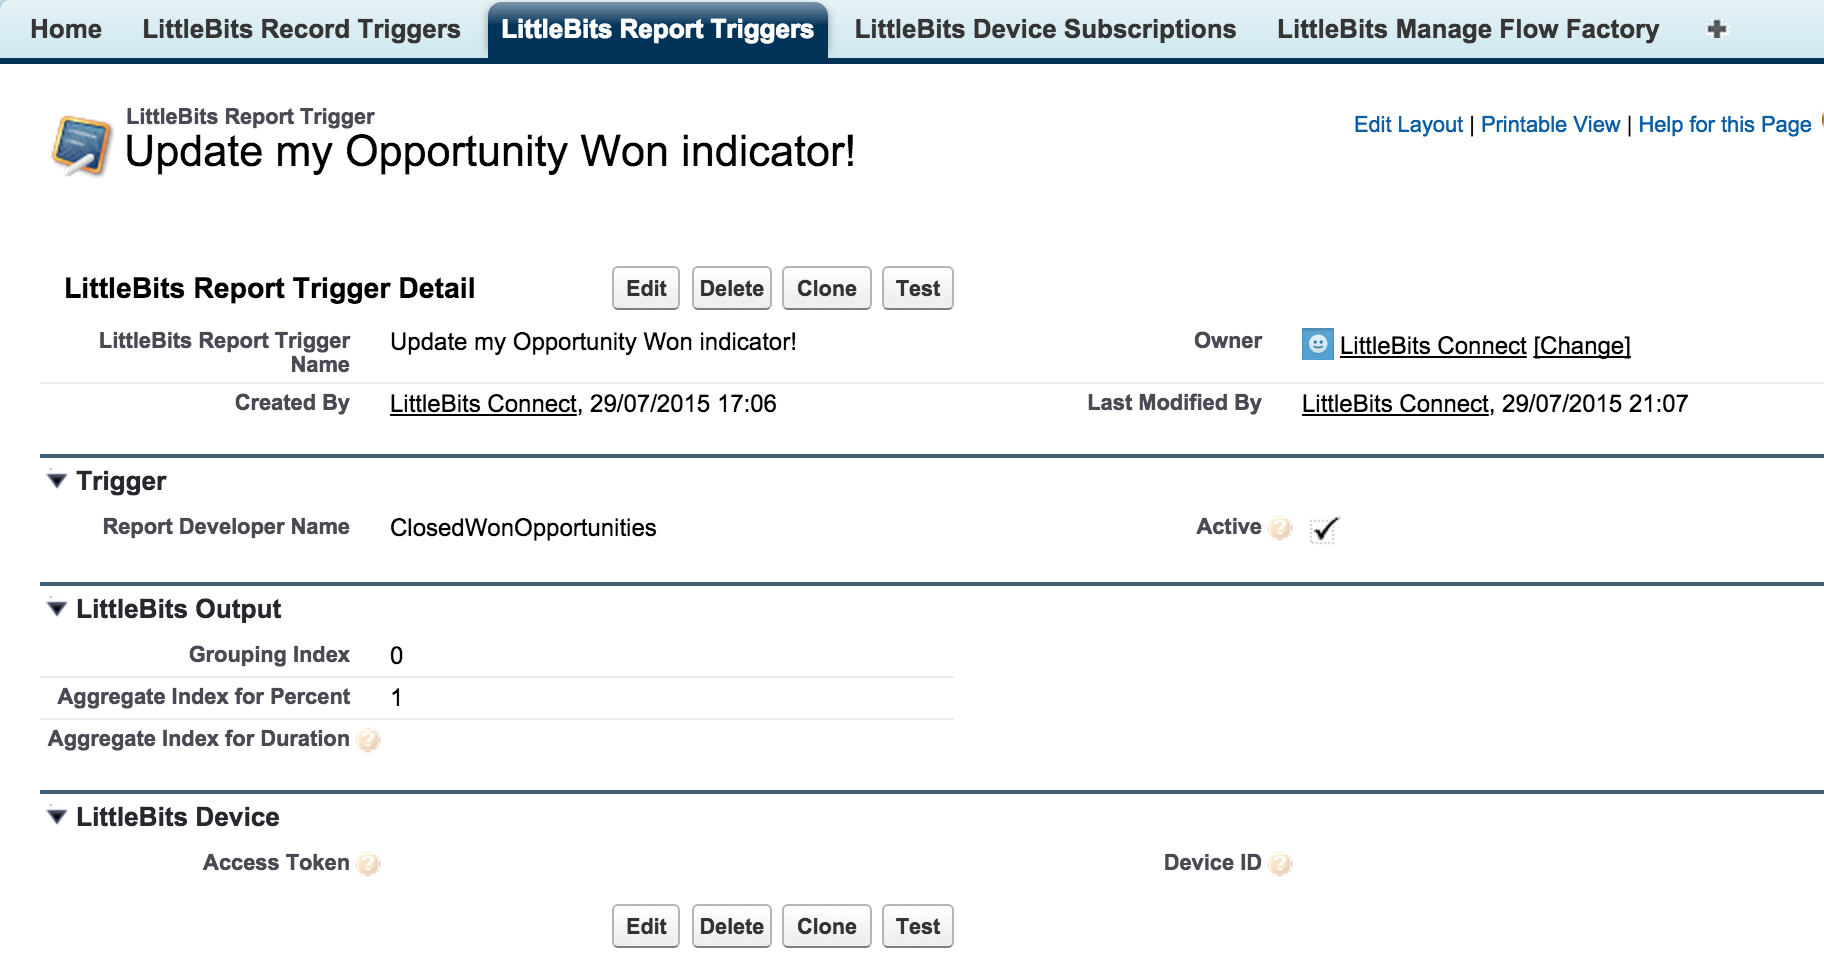Viewport: 1824px width, 966px height.
Task: Open the LittleBits Record Triggers tab
Action: (301, 30)
